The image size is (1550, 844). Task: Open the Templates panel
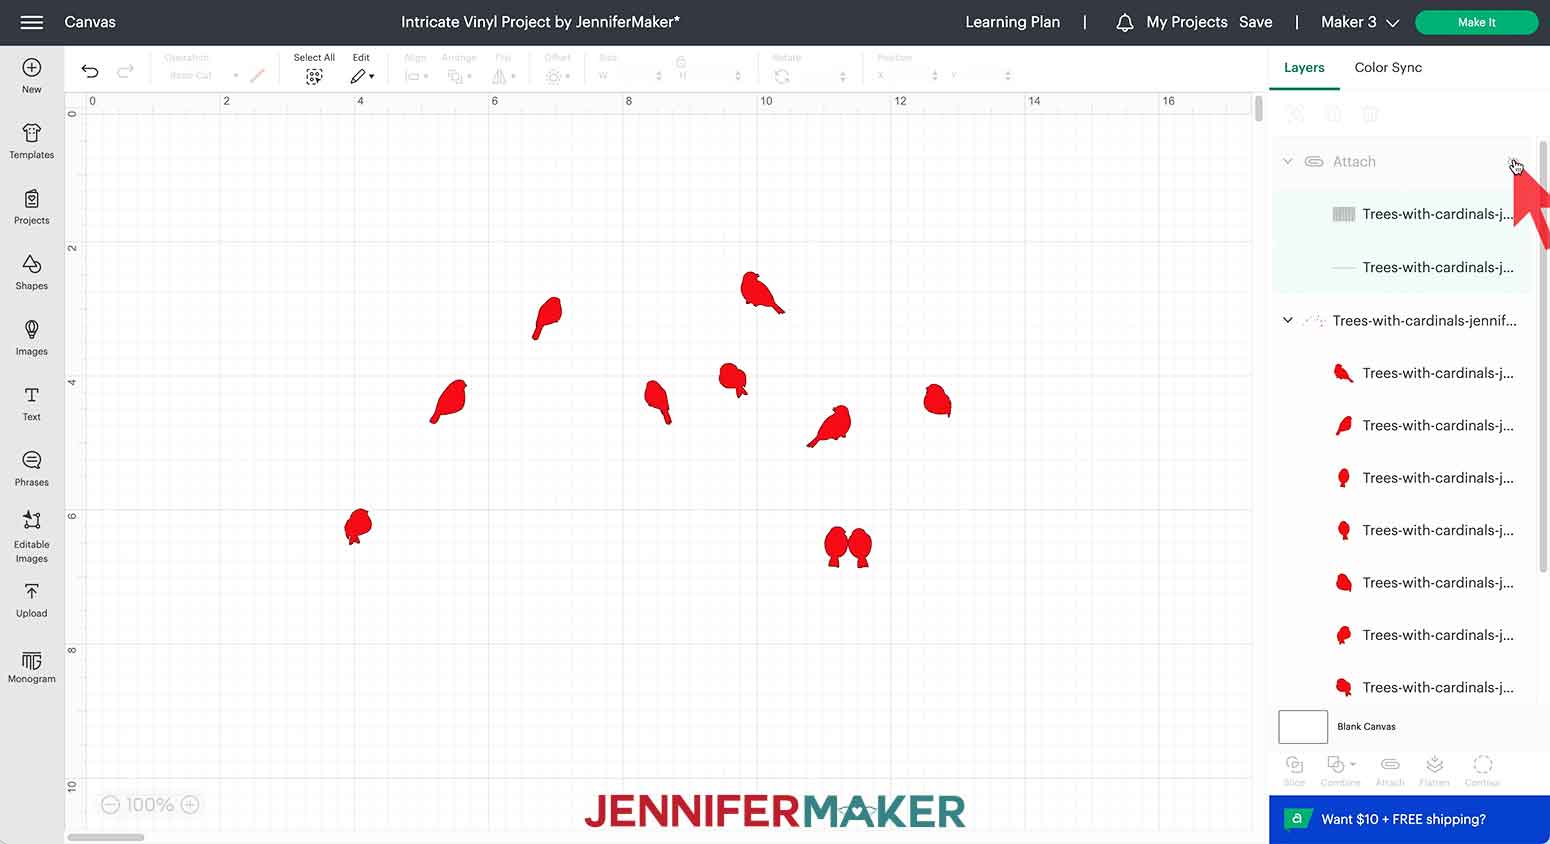point(32,141)
